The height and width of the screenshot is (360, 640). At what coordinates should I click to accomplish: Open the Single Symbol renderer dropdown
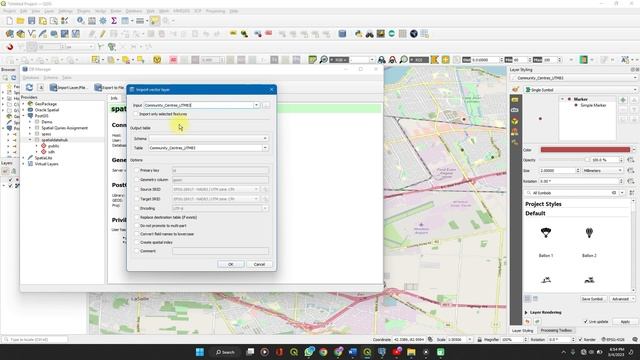(581, 90)
